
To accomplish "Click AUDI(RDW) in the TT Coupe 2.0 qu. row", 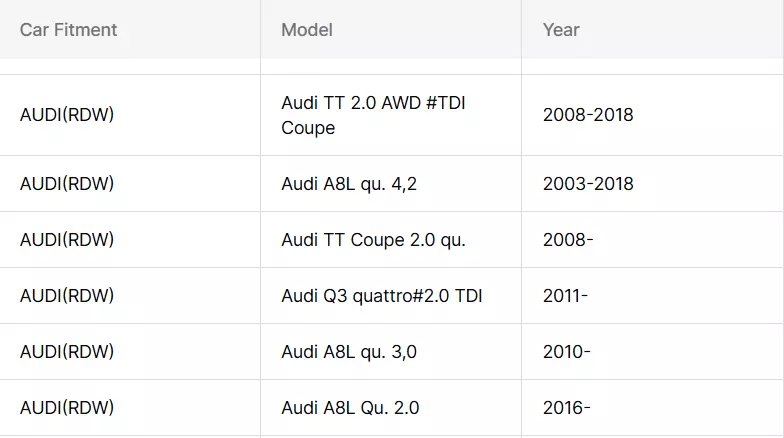I will pos(67,240).
